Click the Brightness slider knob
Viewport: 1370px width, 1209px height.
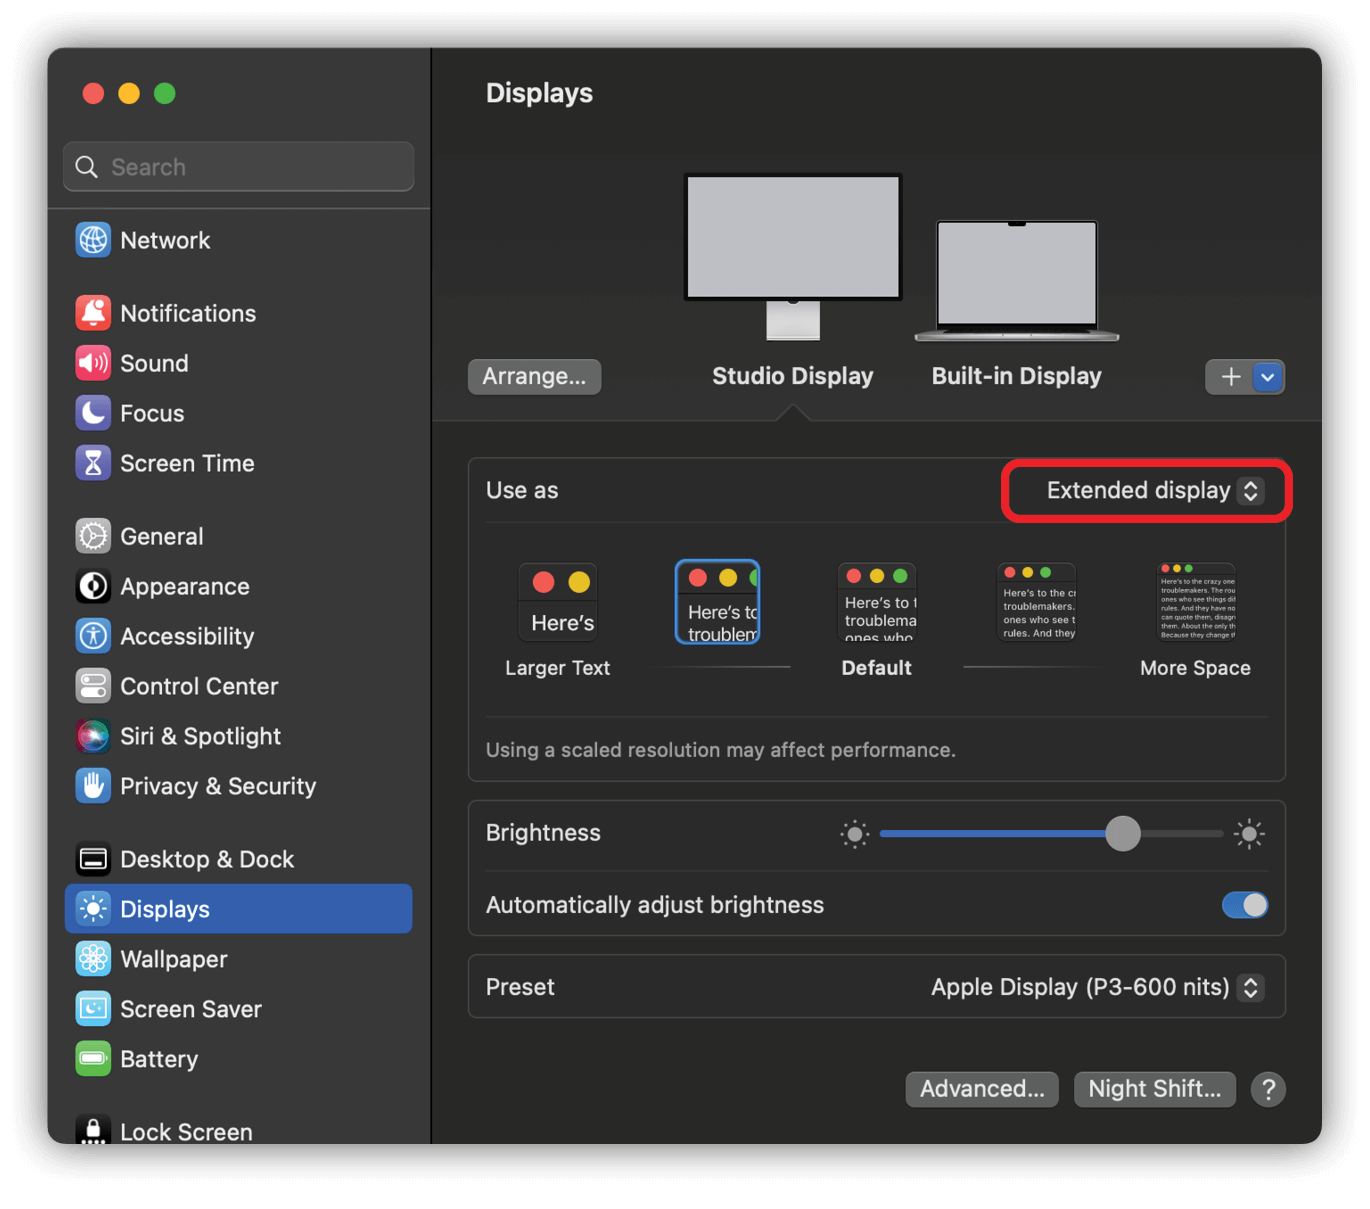coord(1123,833)
